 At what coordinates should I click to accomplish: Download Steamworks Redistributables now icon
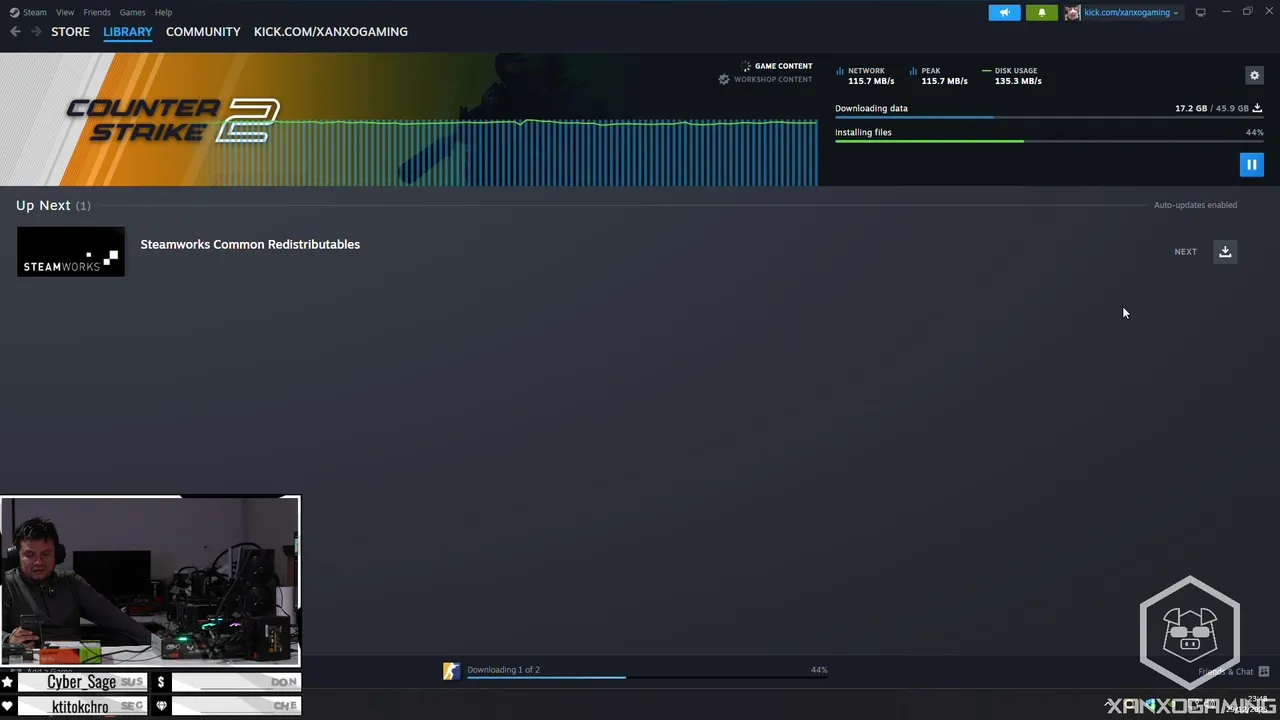(x=1225, y=251)
